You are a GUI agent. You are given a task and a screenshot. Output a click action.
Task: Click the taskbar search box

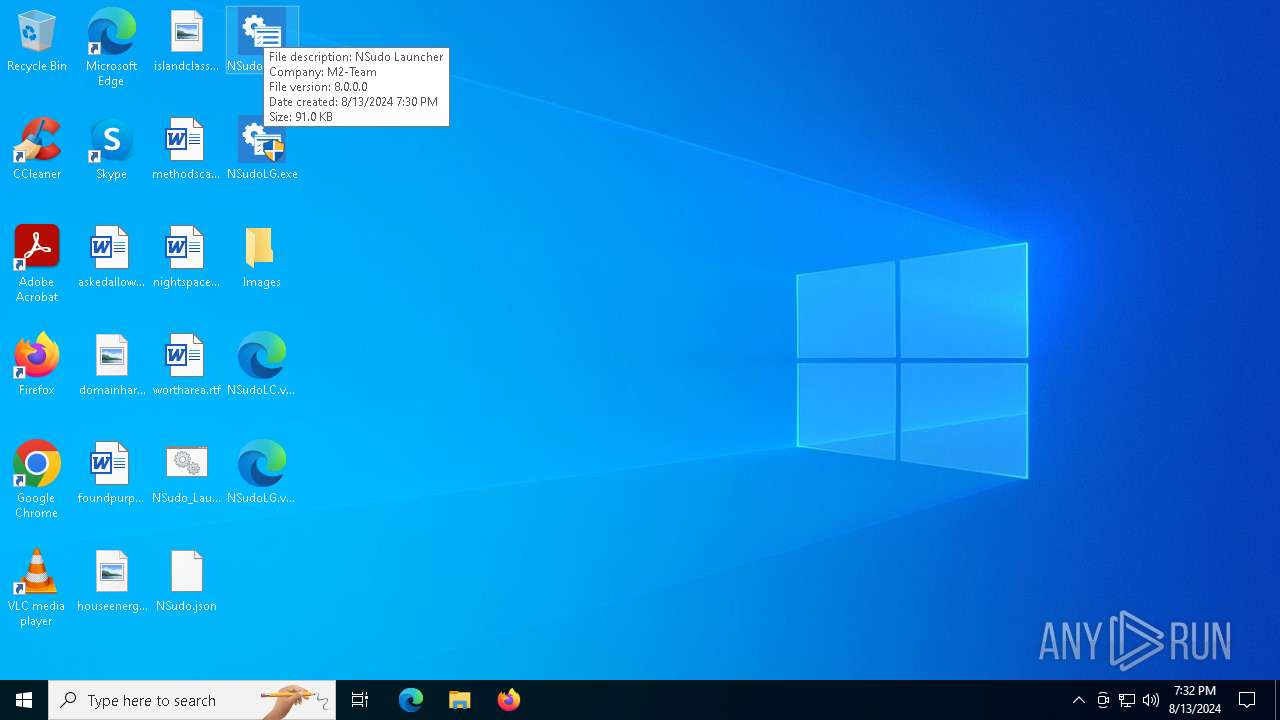[192, 700]
